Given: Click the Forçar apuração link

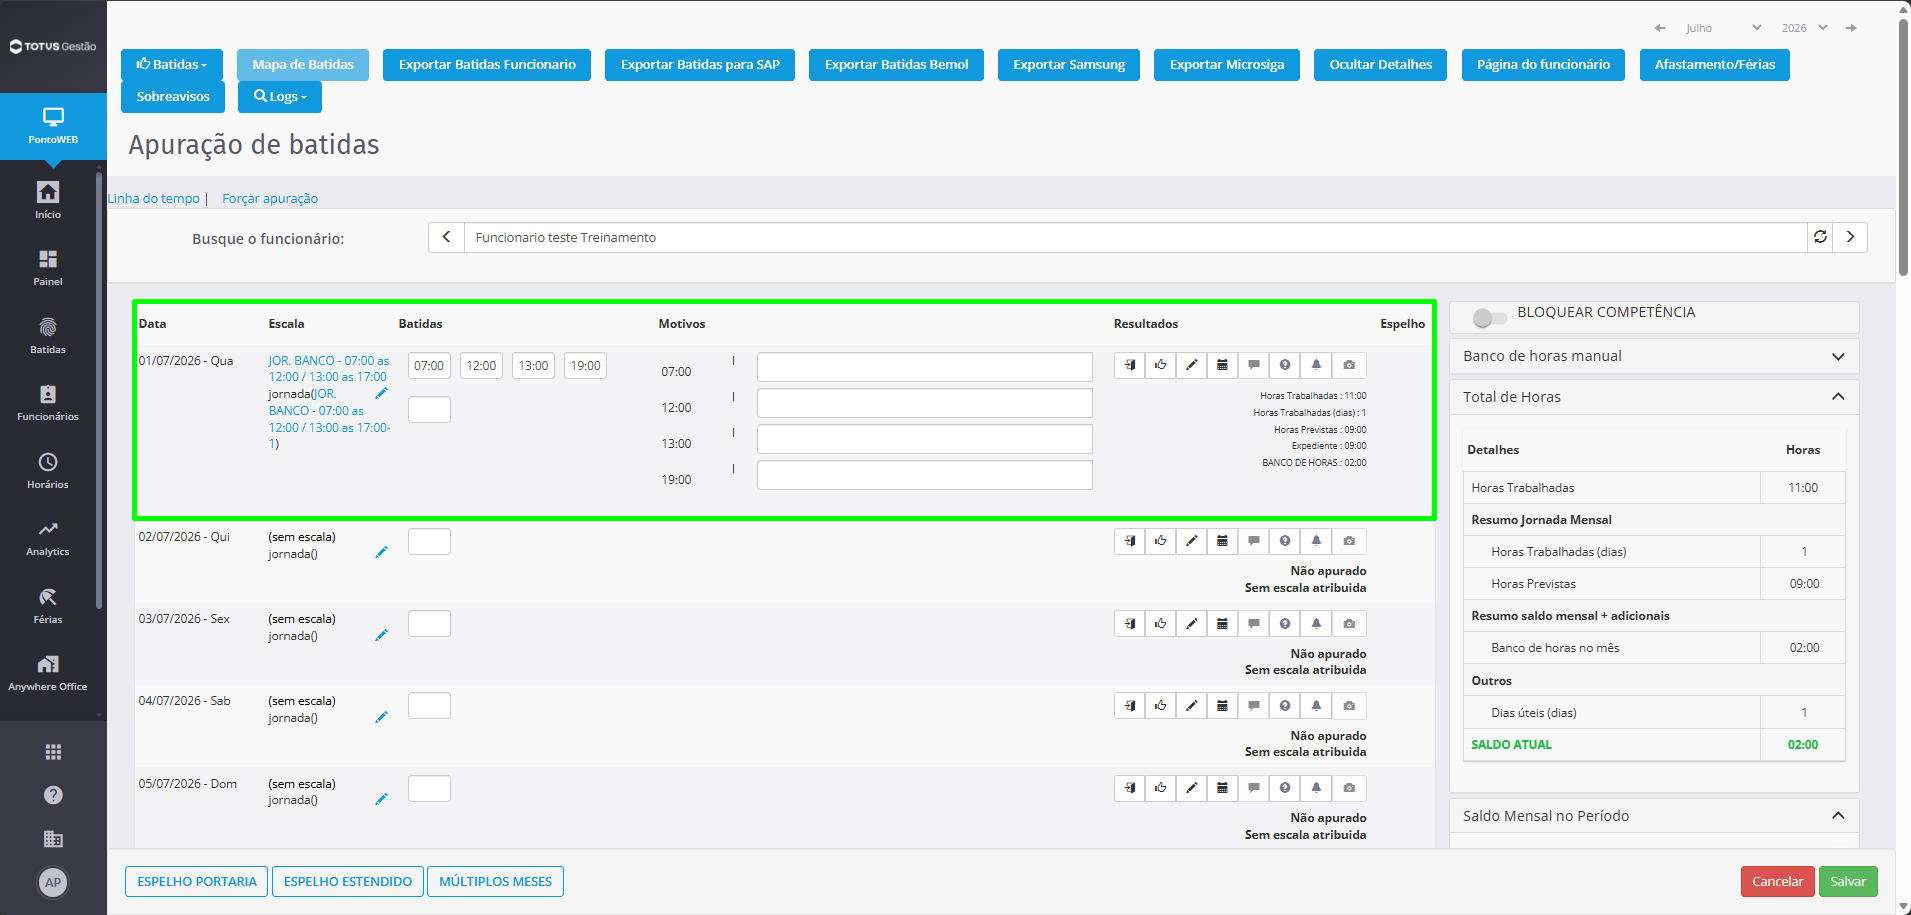Looking at the screenshot, I should pyautogui.click(x=270, y=198).
